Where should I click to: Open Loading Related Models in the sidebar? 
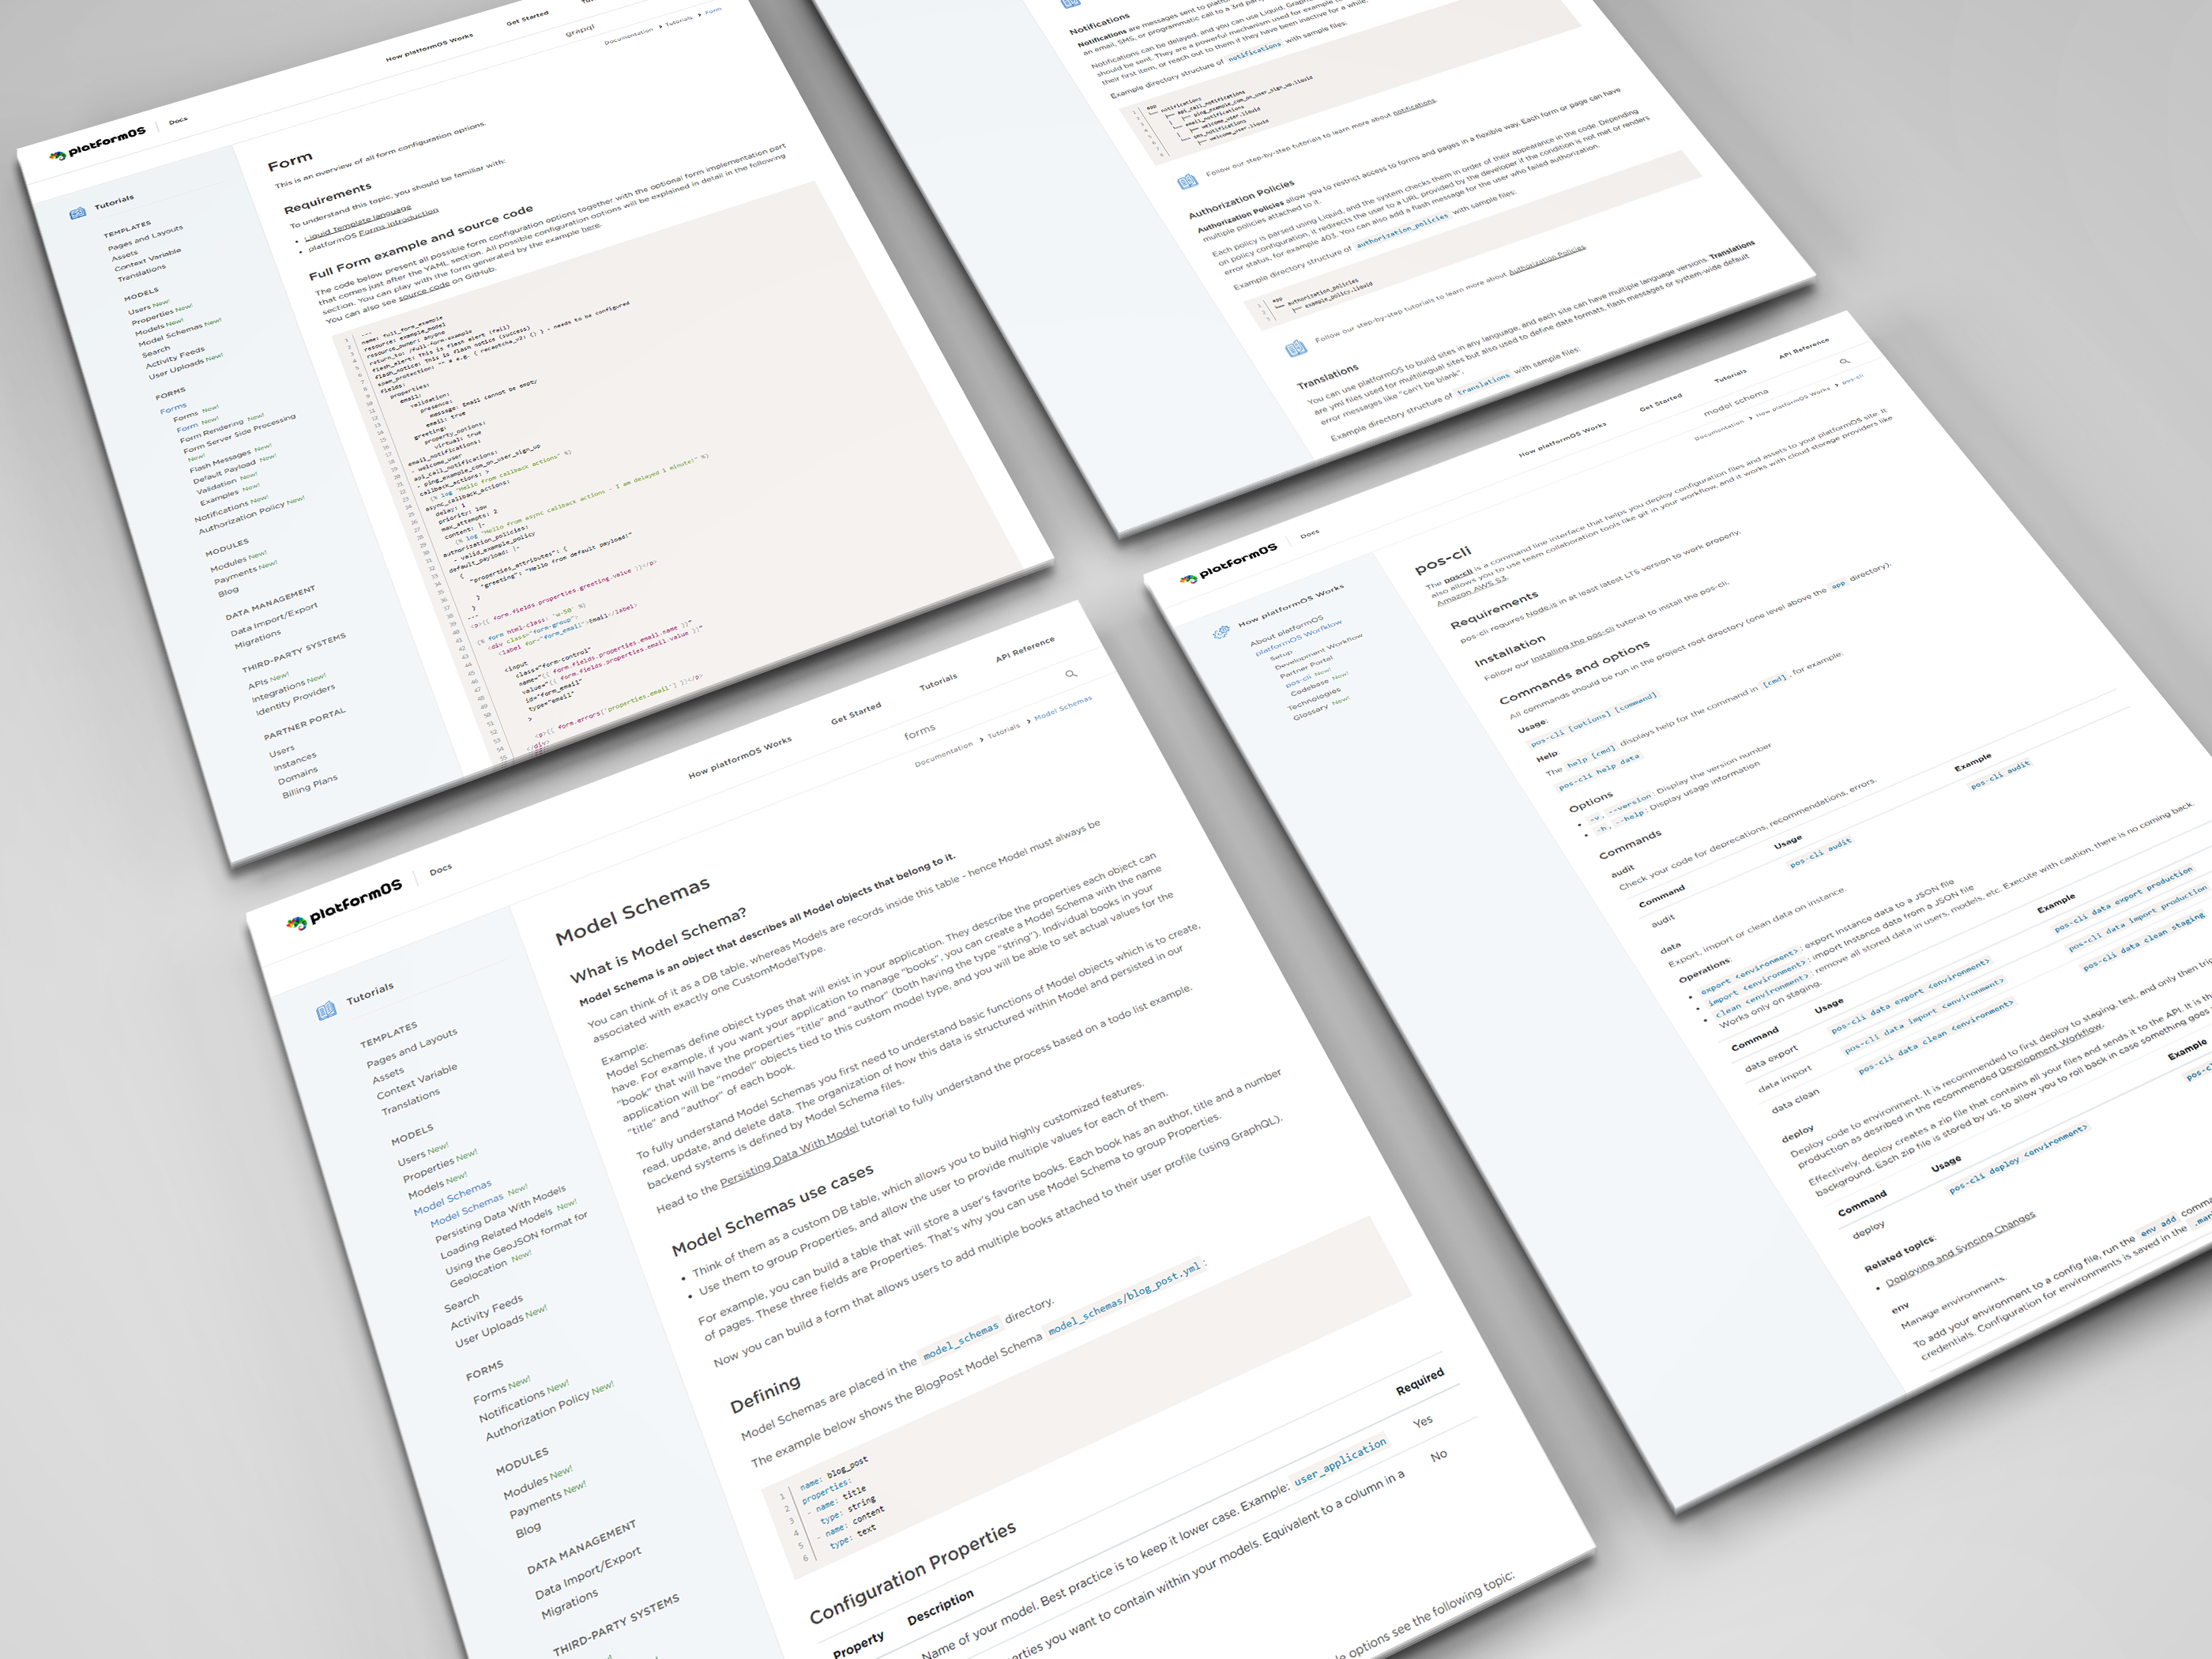pos(495,1235)
